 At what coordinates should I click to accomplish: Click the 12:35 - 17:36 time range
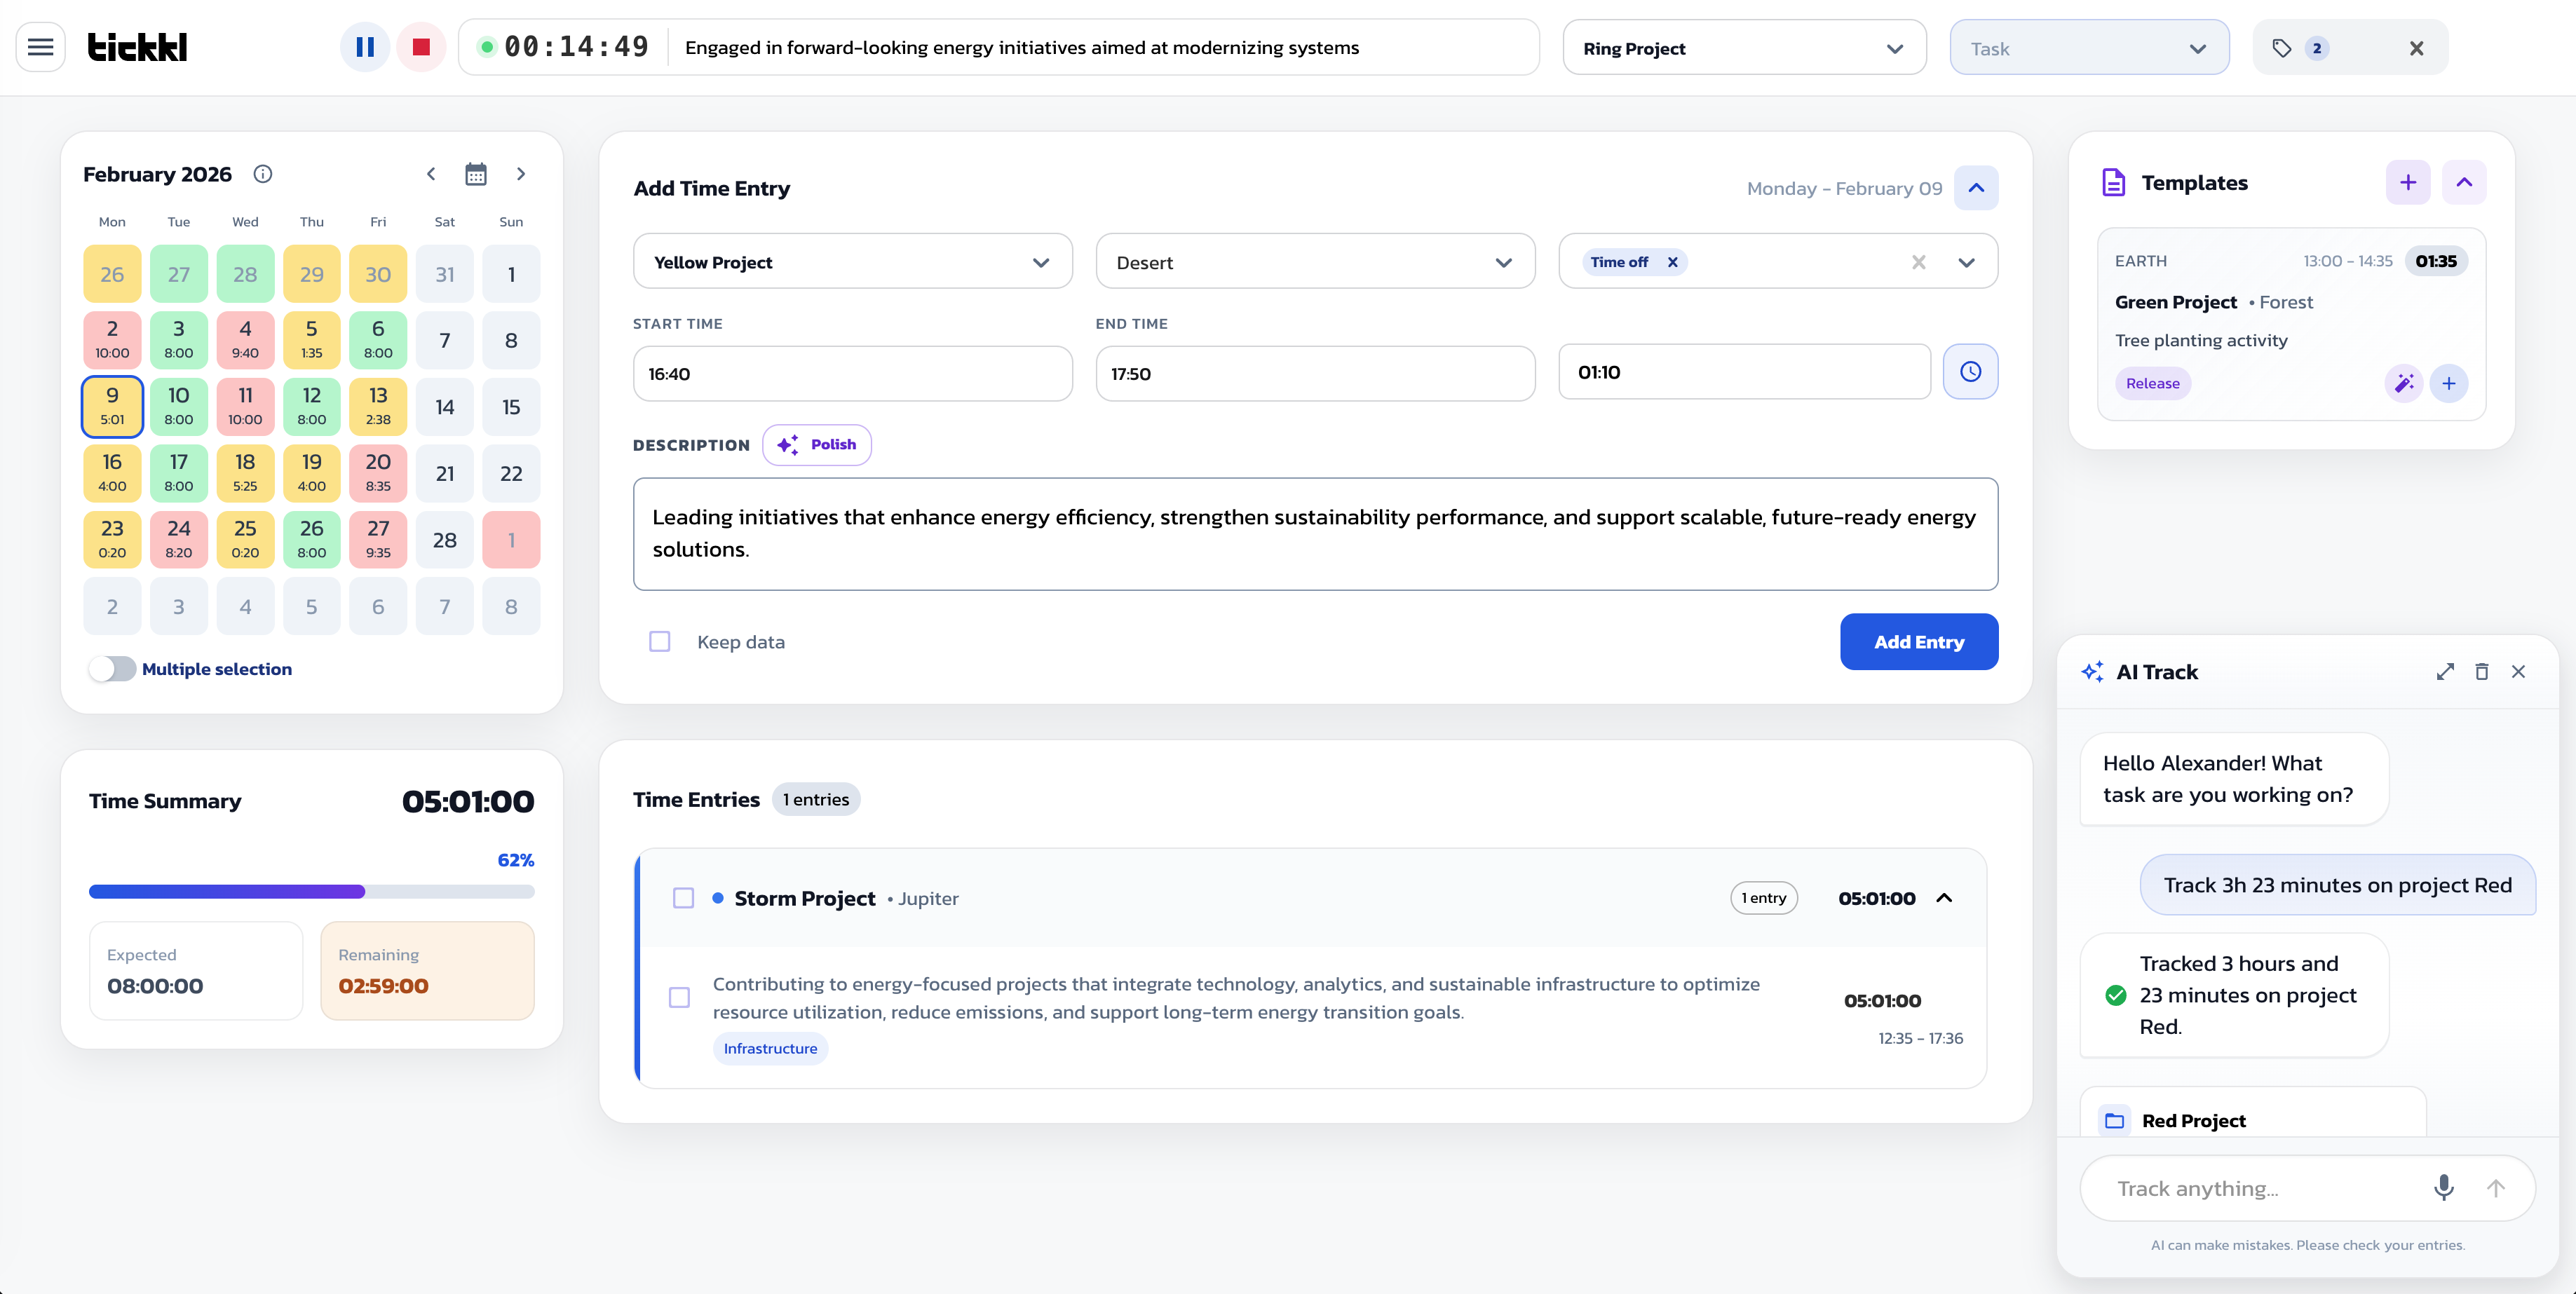click(1920, 1038)
